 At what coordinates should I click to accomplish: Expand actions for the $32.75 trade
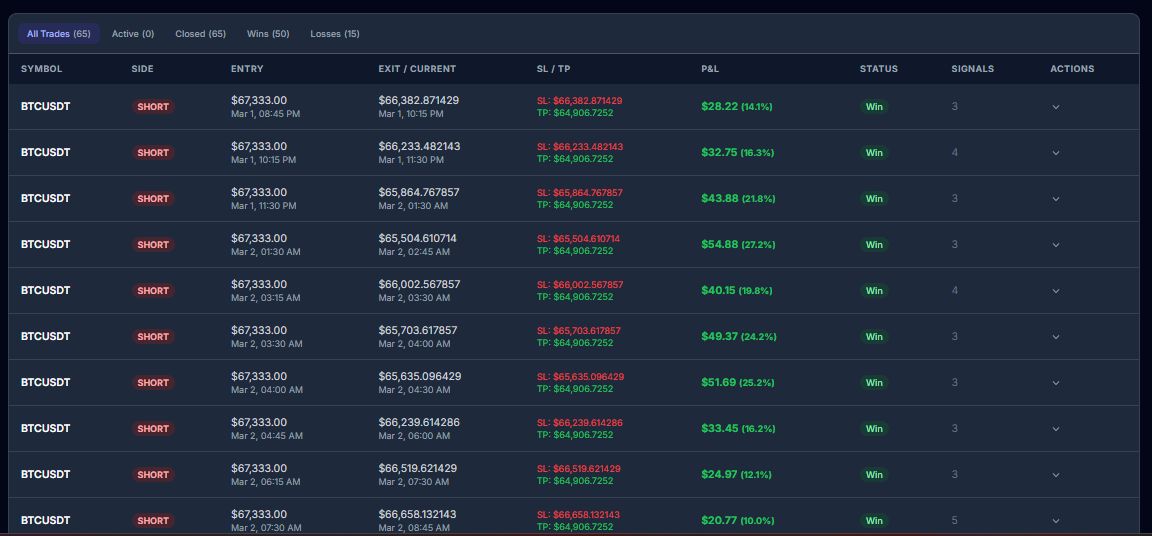point(1056,153)
